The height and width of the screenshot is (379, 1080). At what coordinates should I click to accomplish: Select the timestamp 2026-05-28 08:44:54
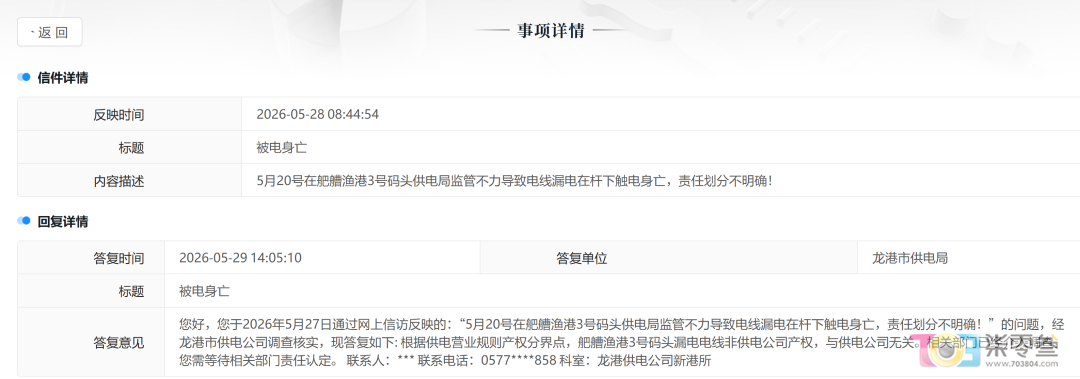click(318, 114)
